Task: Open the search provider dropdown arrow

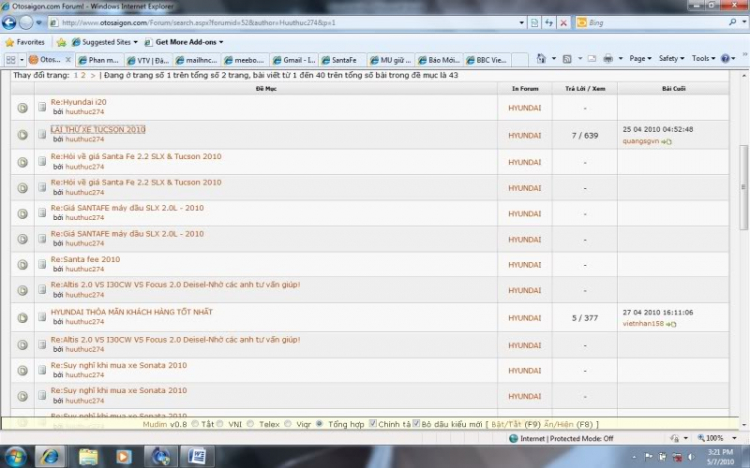Action: (x=744, y=22)
